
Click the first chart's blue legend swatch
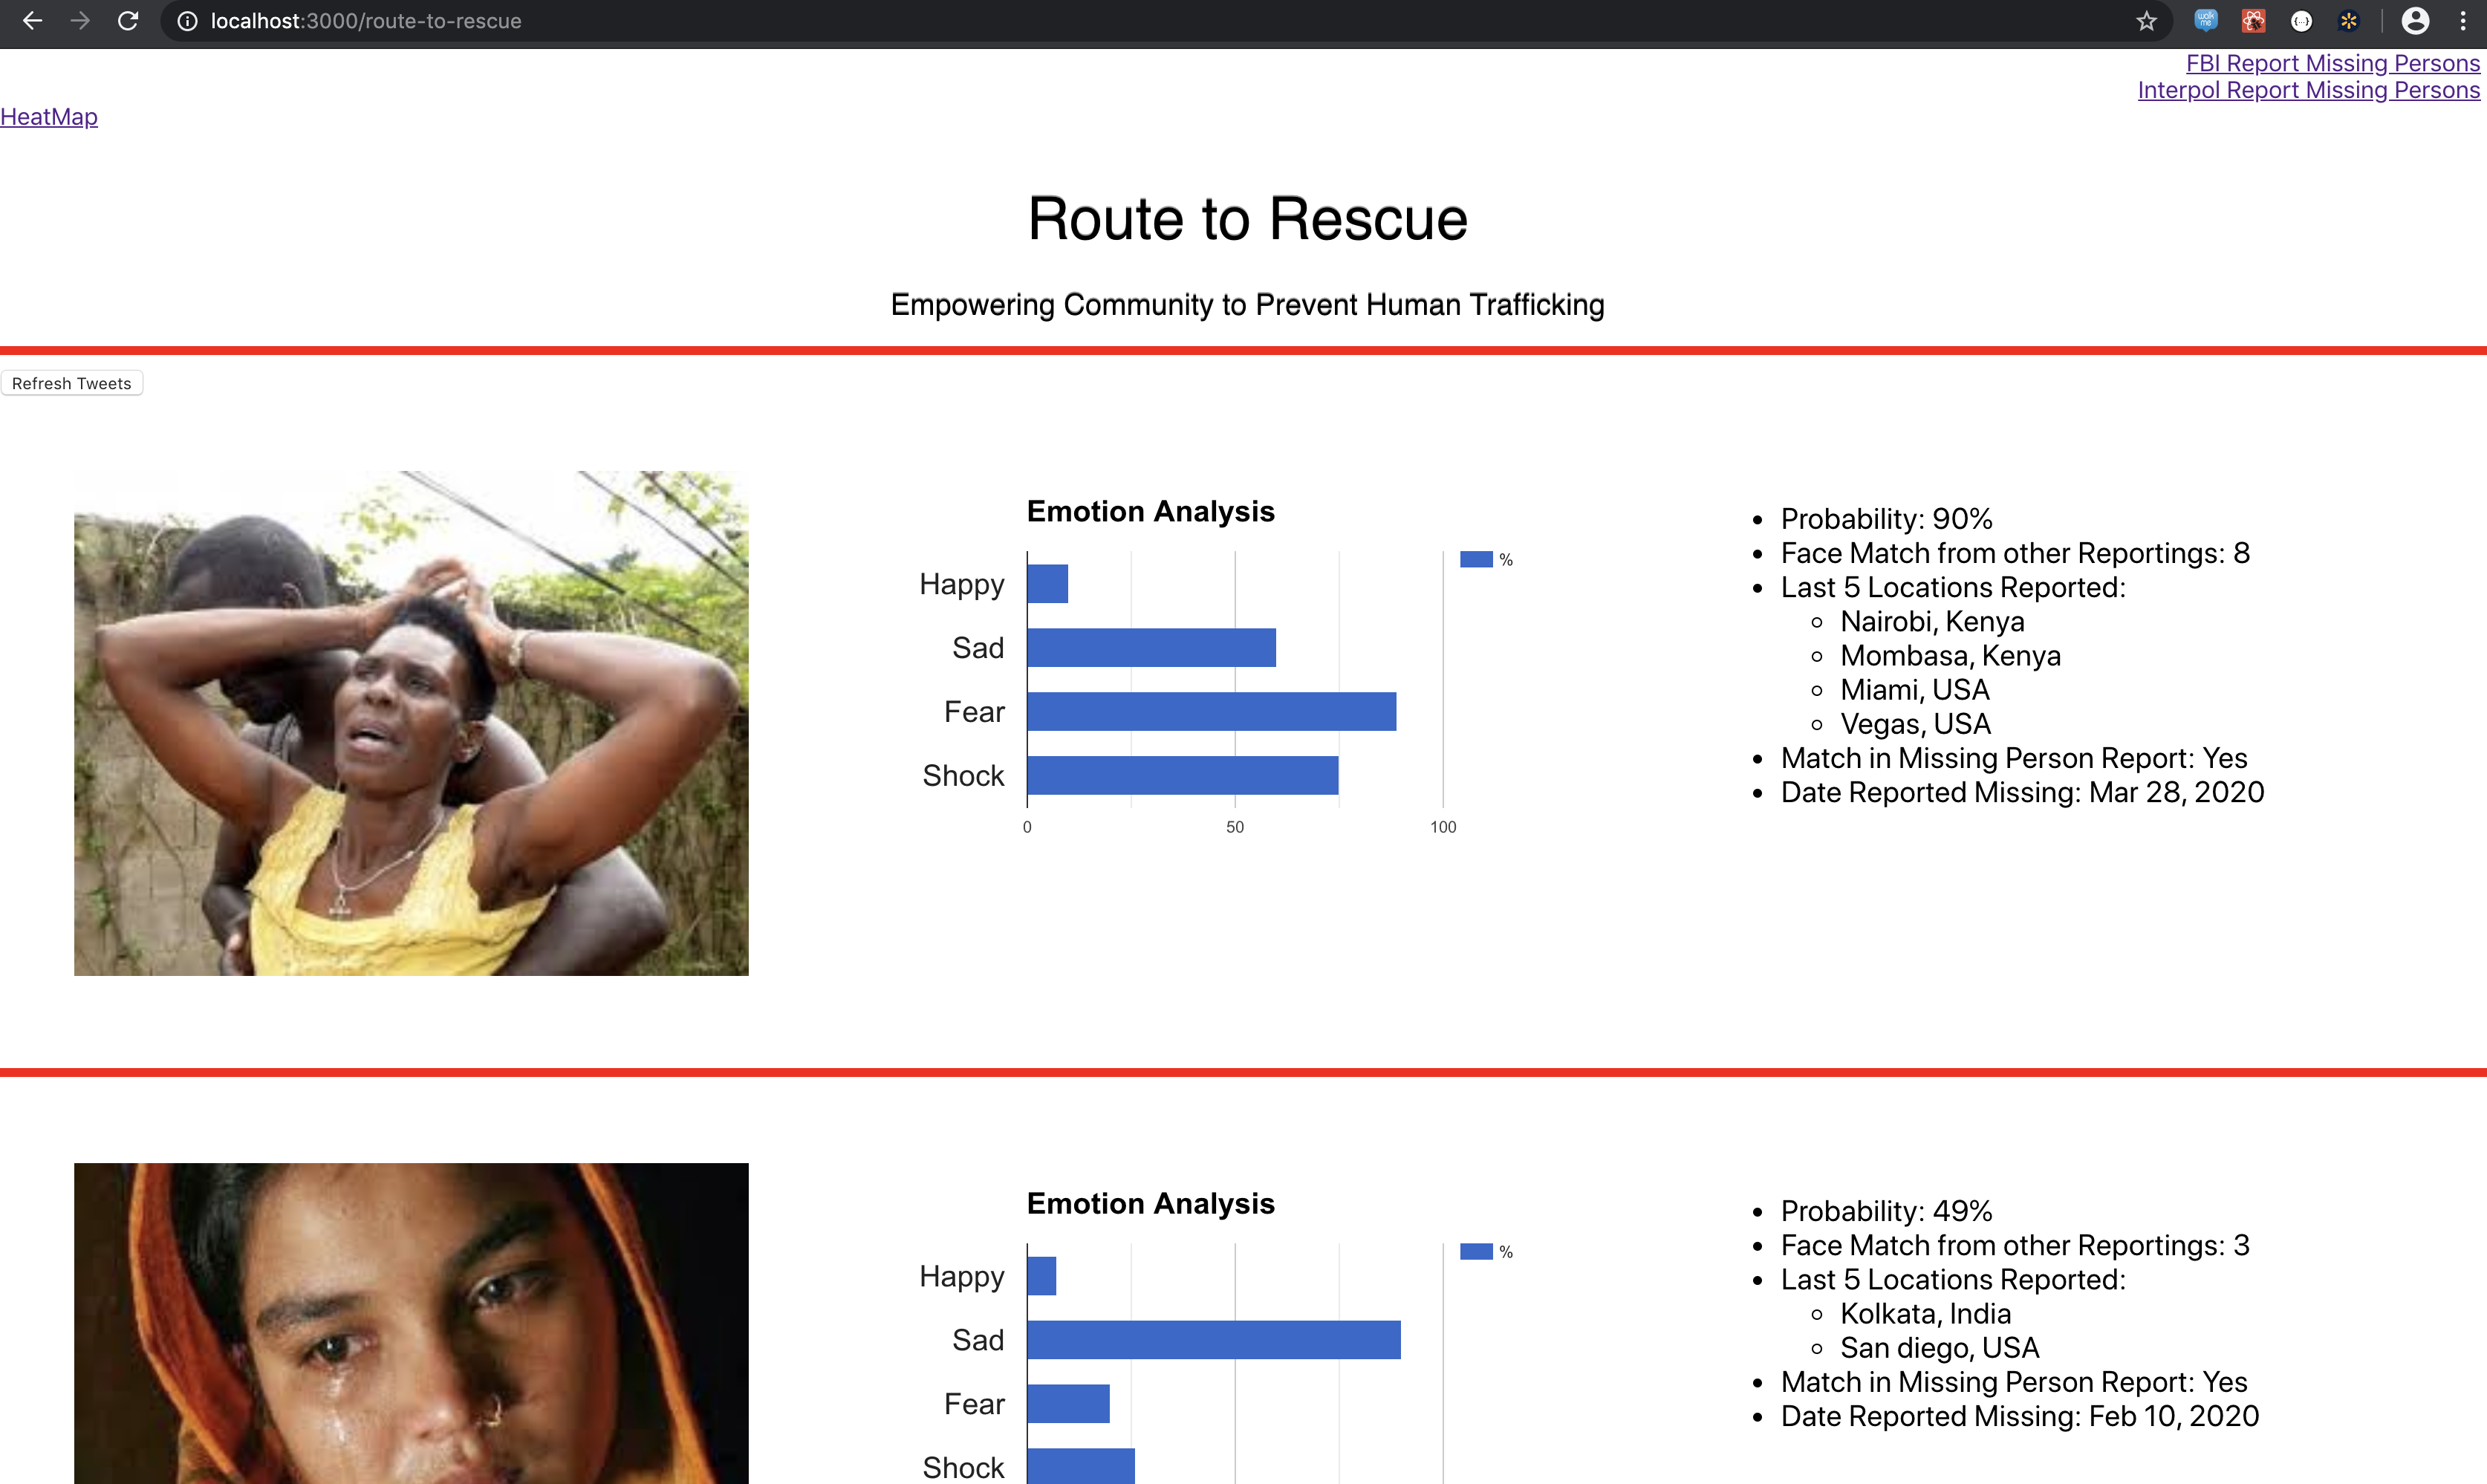click(1476, 559)
